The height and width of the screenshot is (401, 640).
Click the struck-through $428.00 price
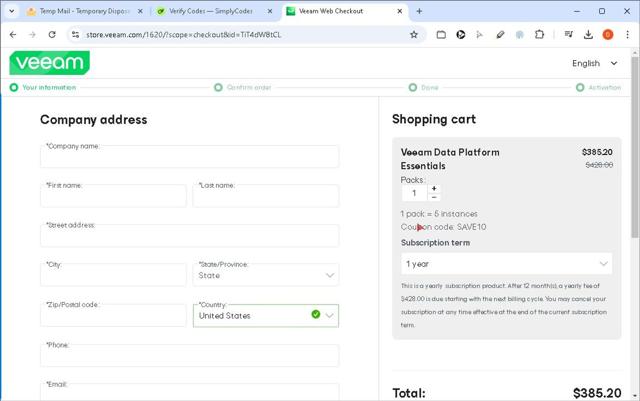[599, 165]
